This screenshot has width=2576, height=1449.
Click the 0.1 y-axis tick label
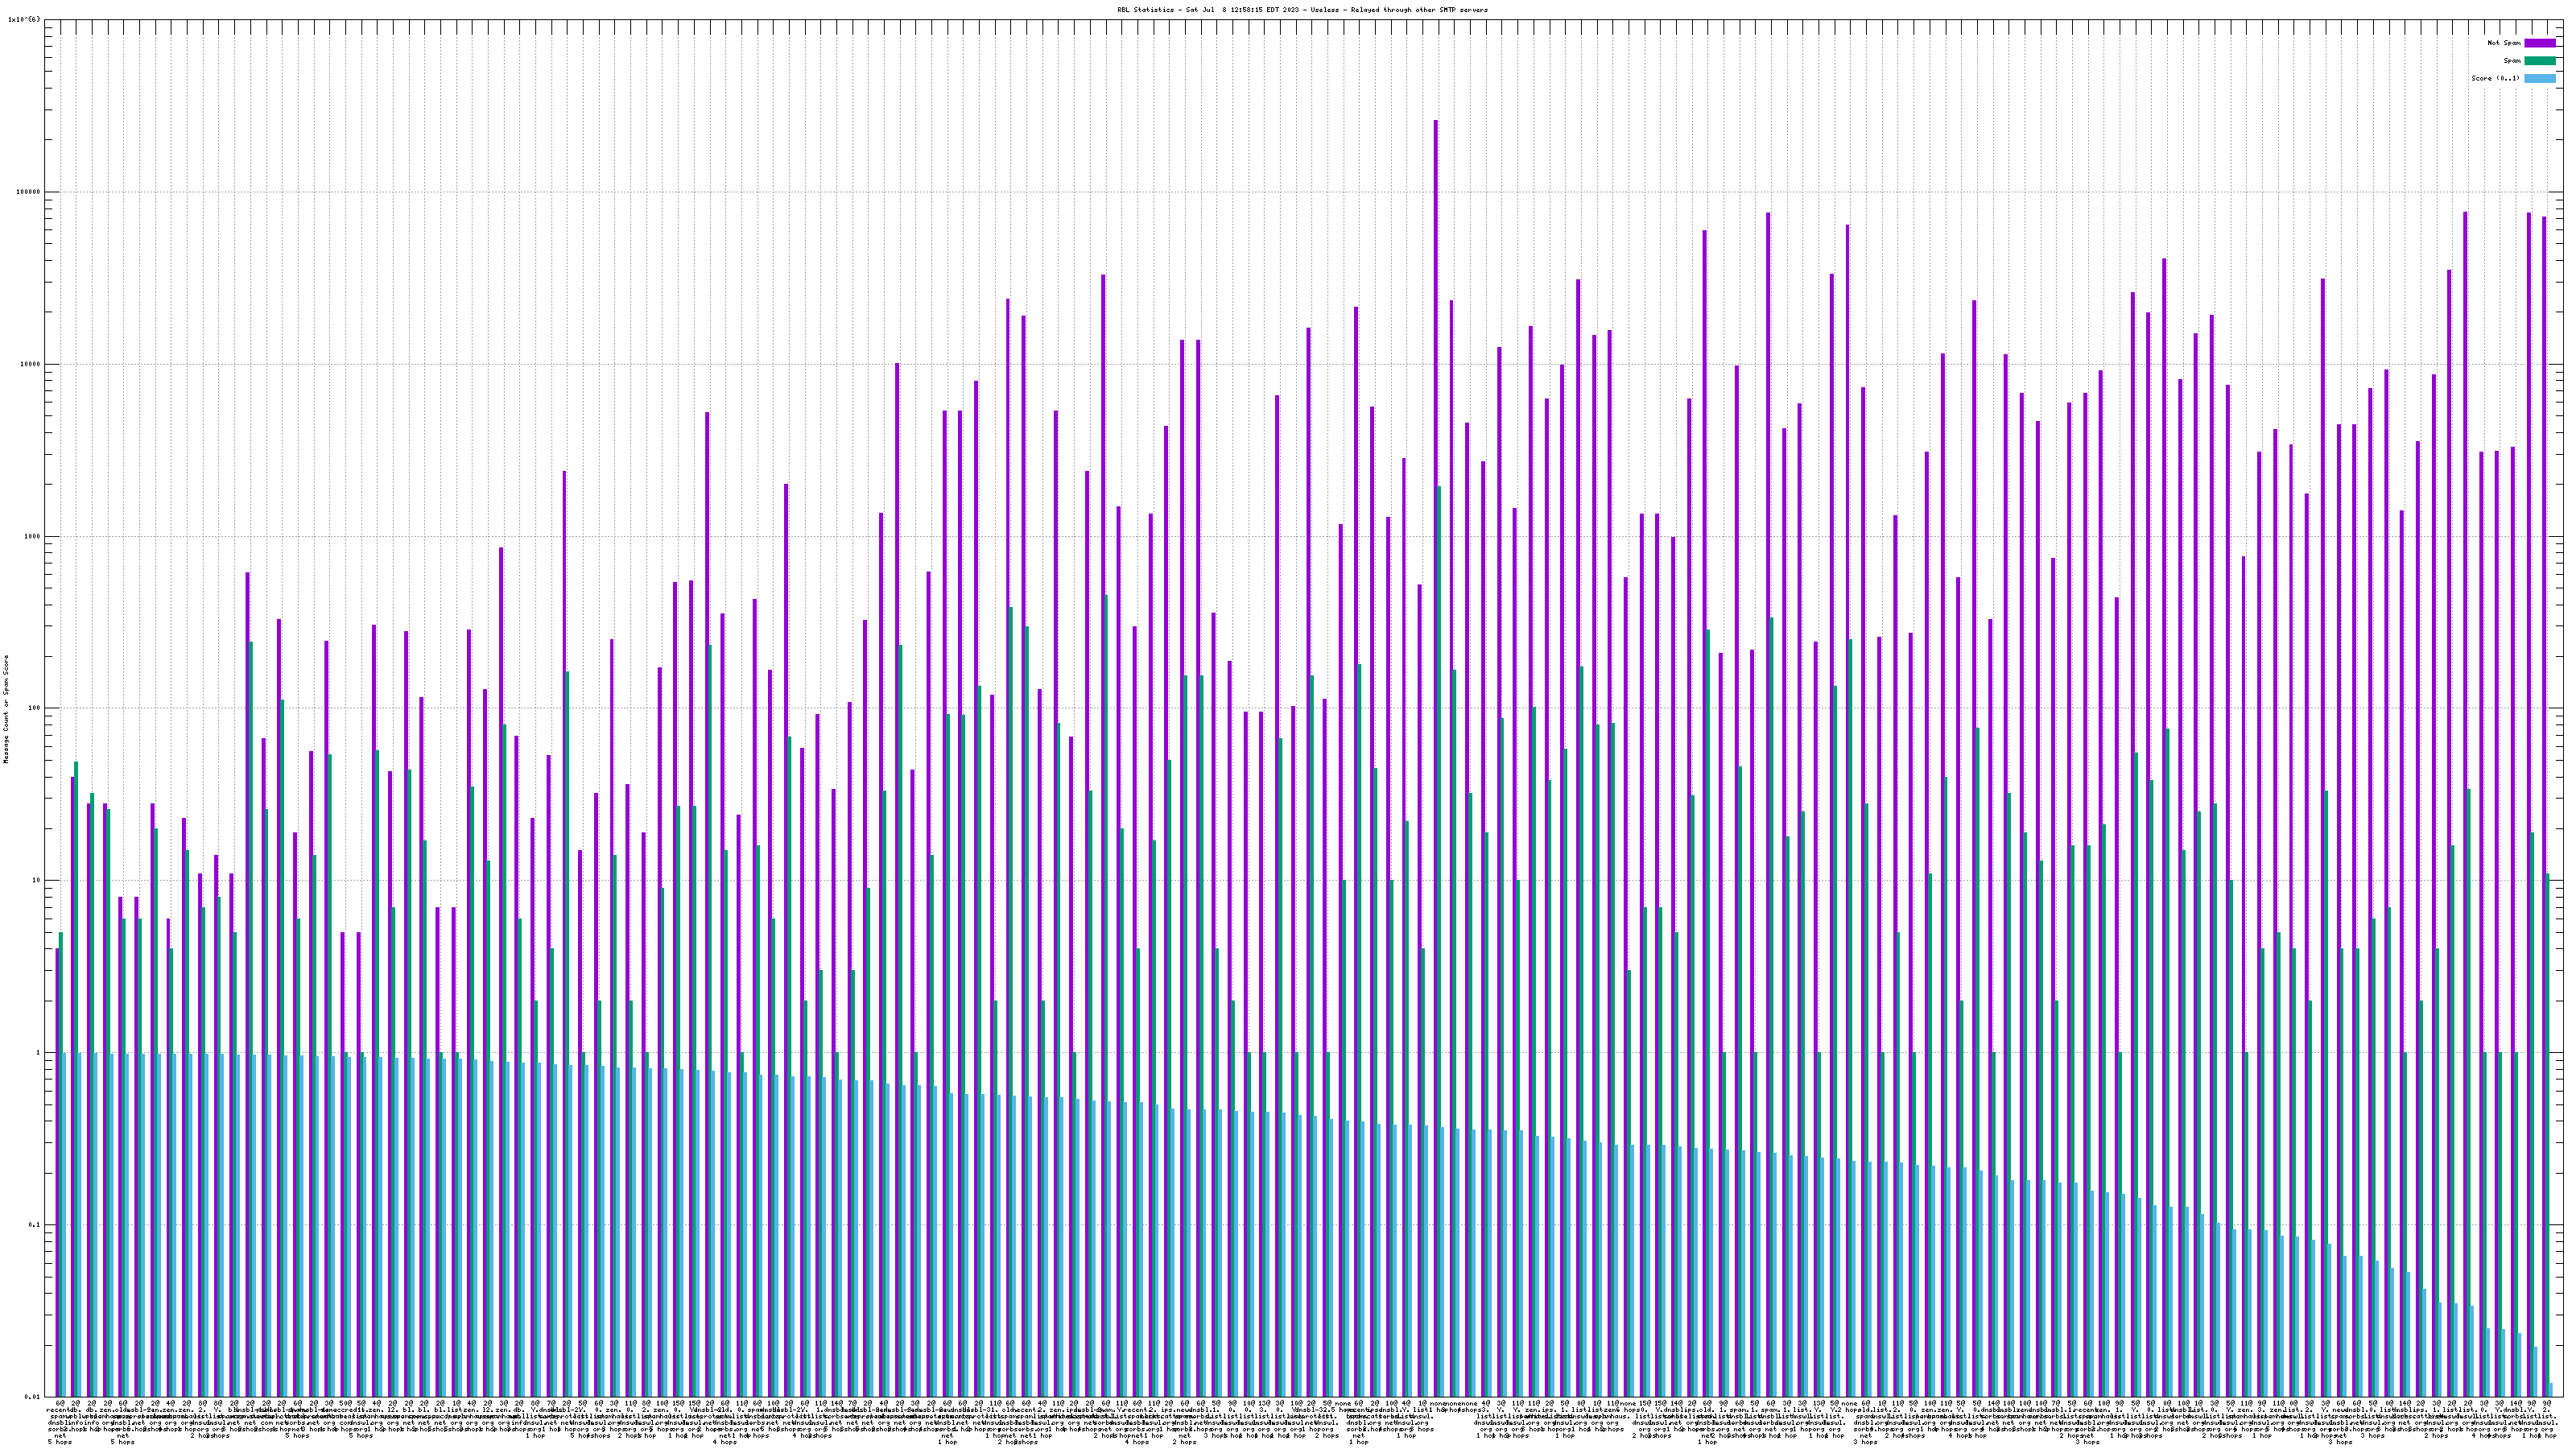[34, 1225]
